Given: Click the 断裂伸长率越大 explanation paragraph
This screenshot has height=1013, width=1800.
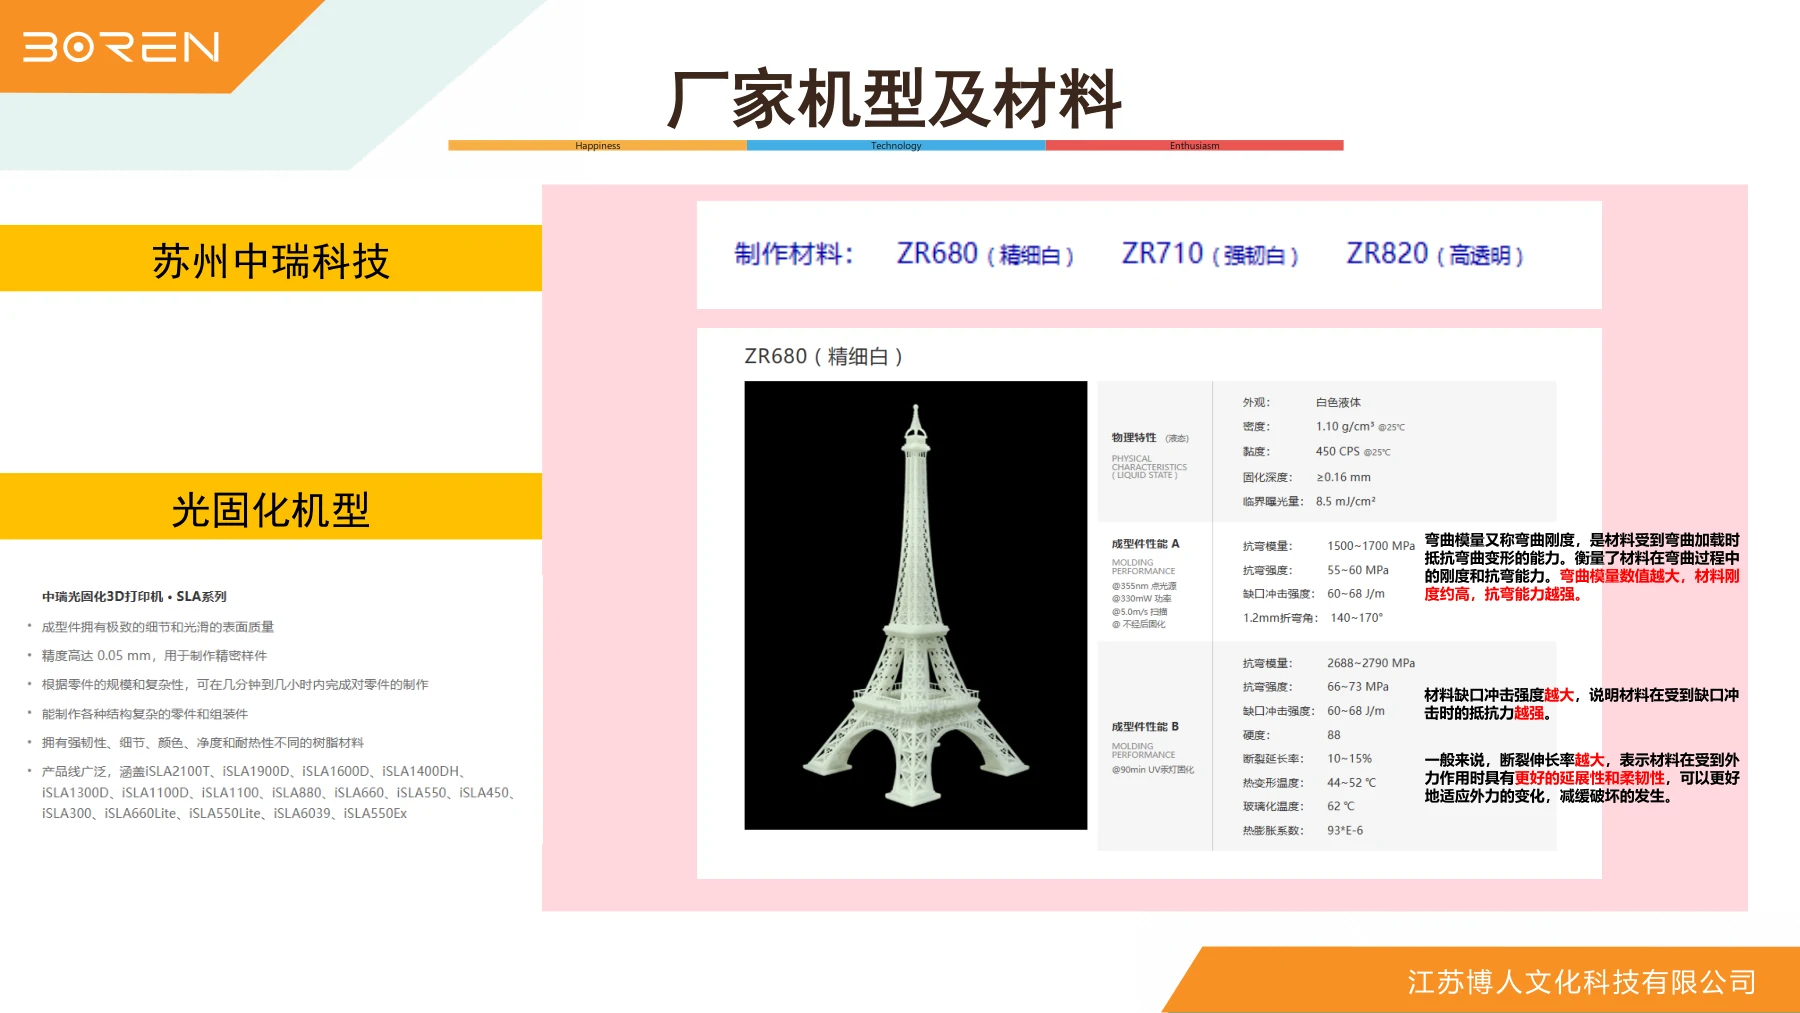Looking at the screenshot, I should (x=1582, y=778).
